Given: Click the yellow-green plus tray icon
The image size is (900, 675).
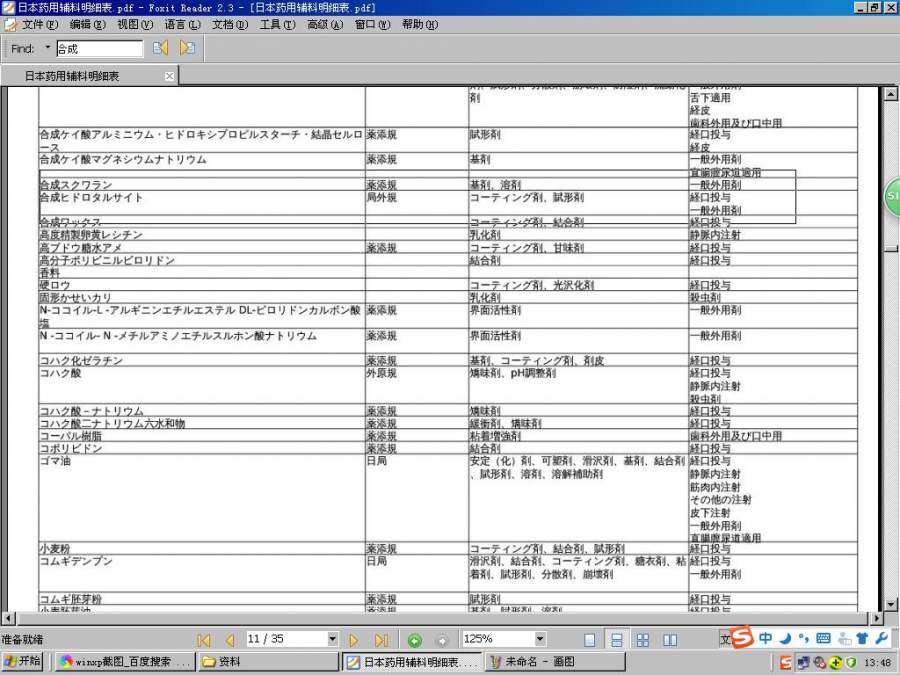Looking at the screenshot, I should [x=835, y=663].
